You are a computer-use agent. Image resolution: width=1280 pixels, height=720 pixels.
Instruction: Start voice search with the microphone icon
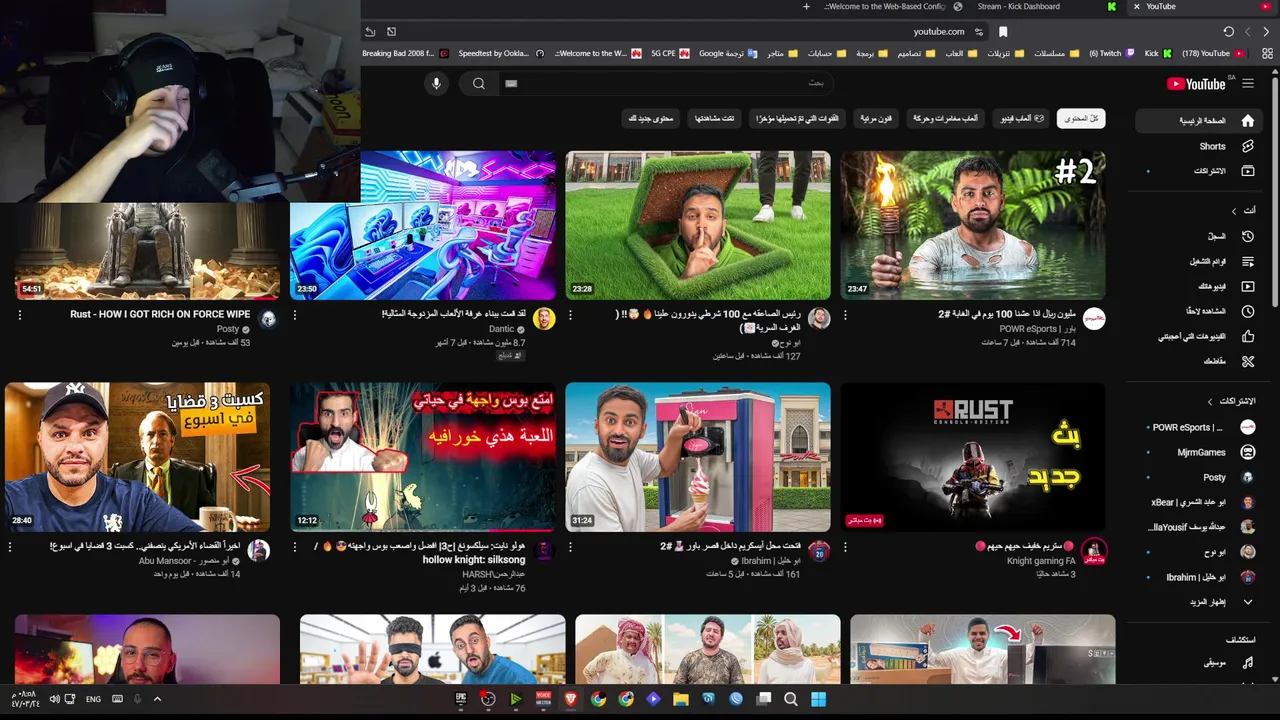[x=436, y=84]
